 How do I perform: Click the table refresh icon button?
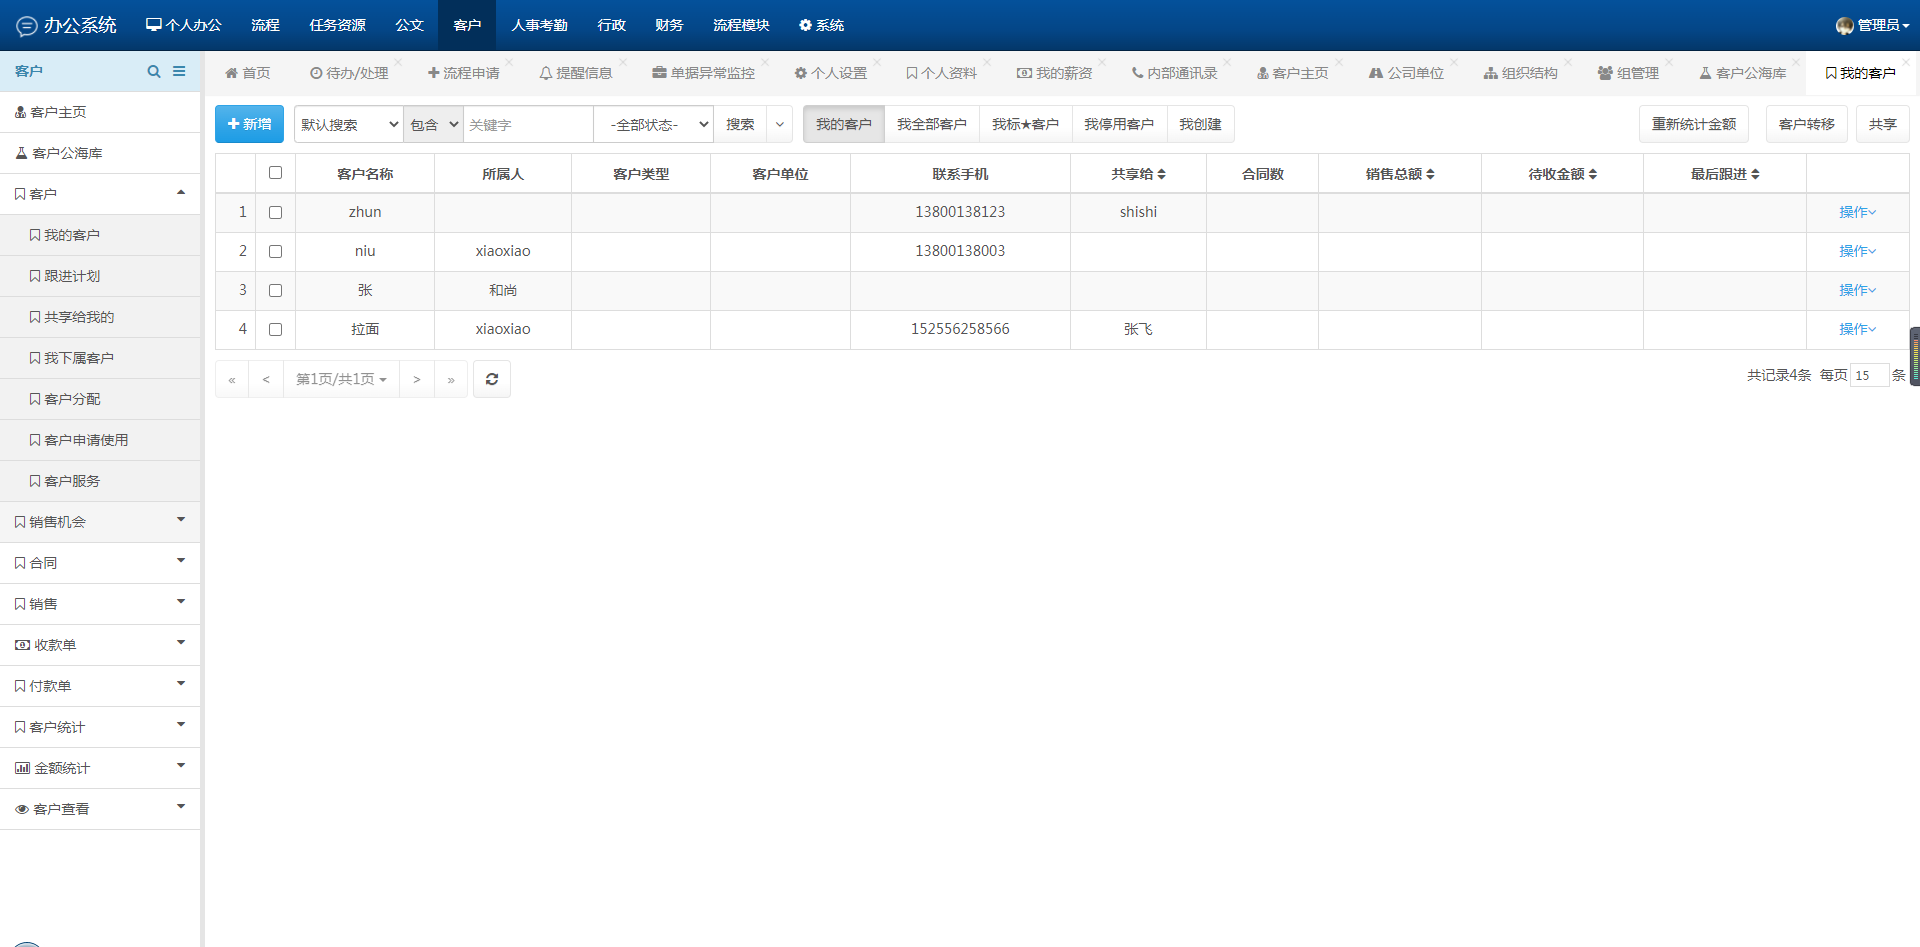point(492,379)
